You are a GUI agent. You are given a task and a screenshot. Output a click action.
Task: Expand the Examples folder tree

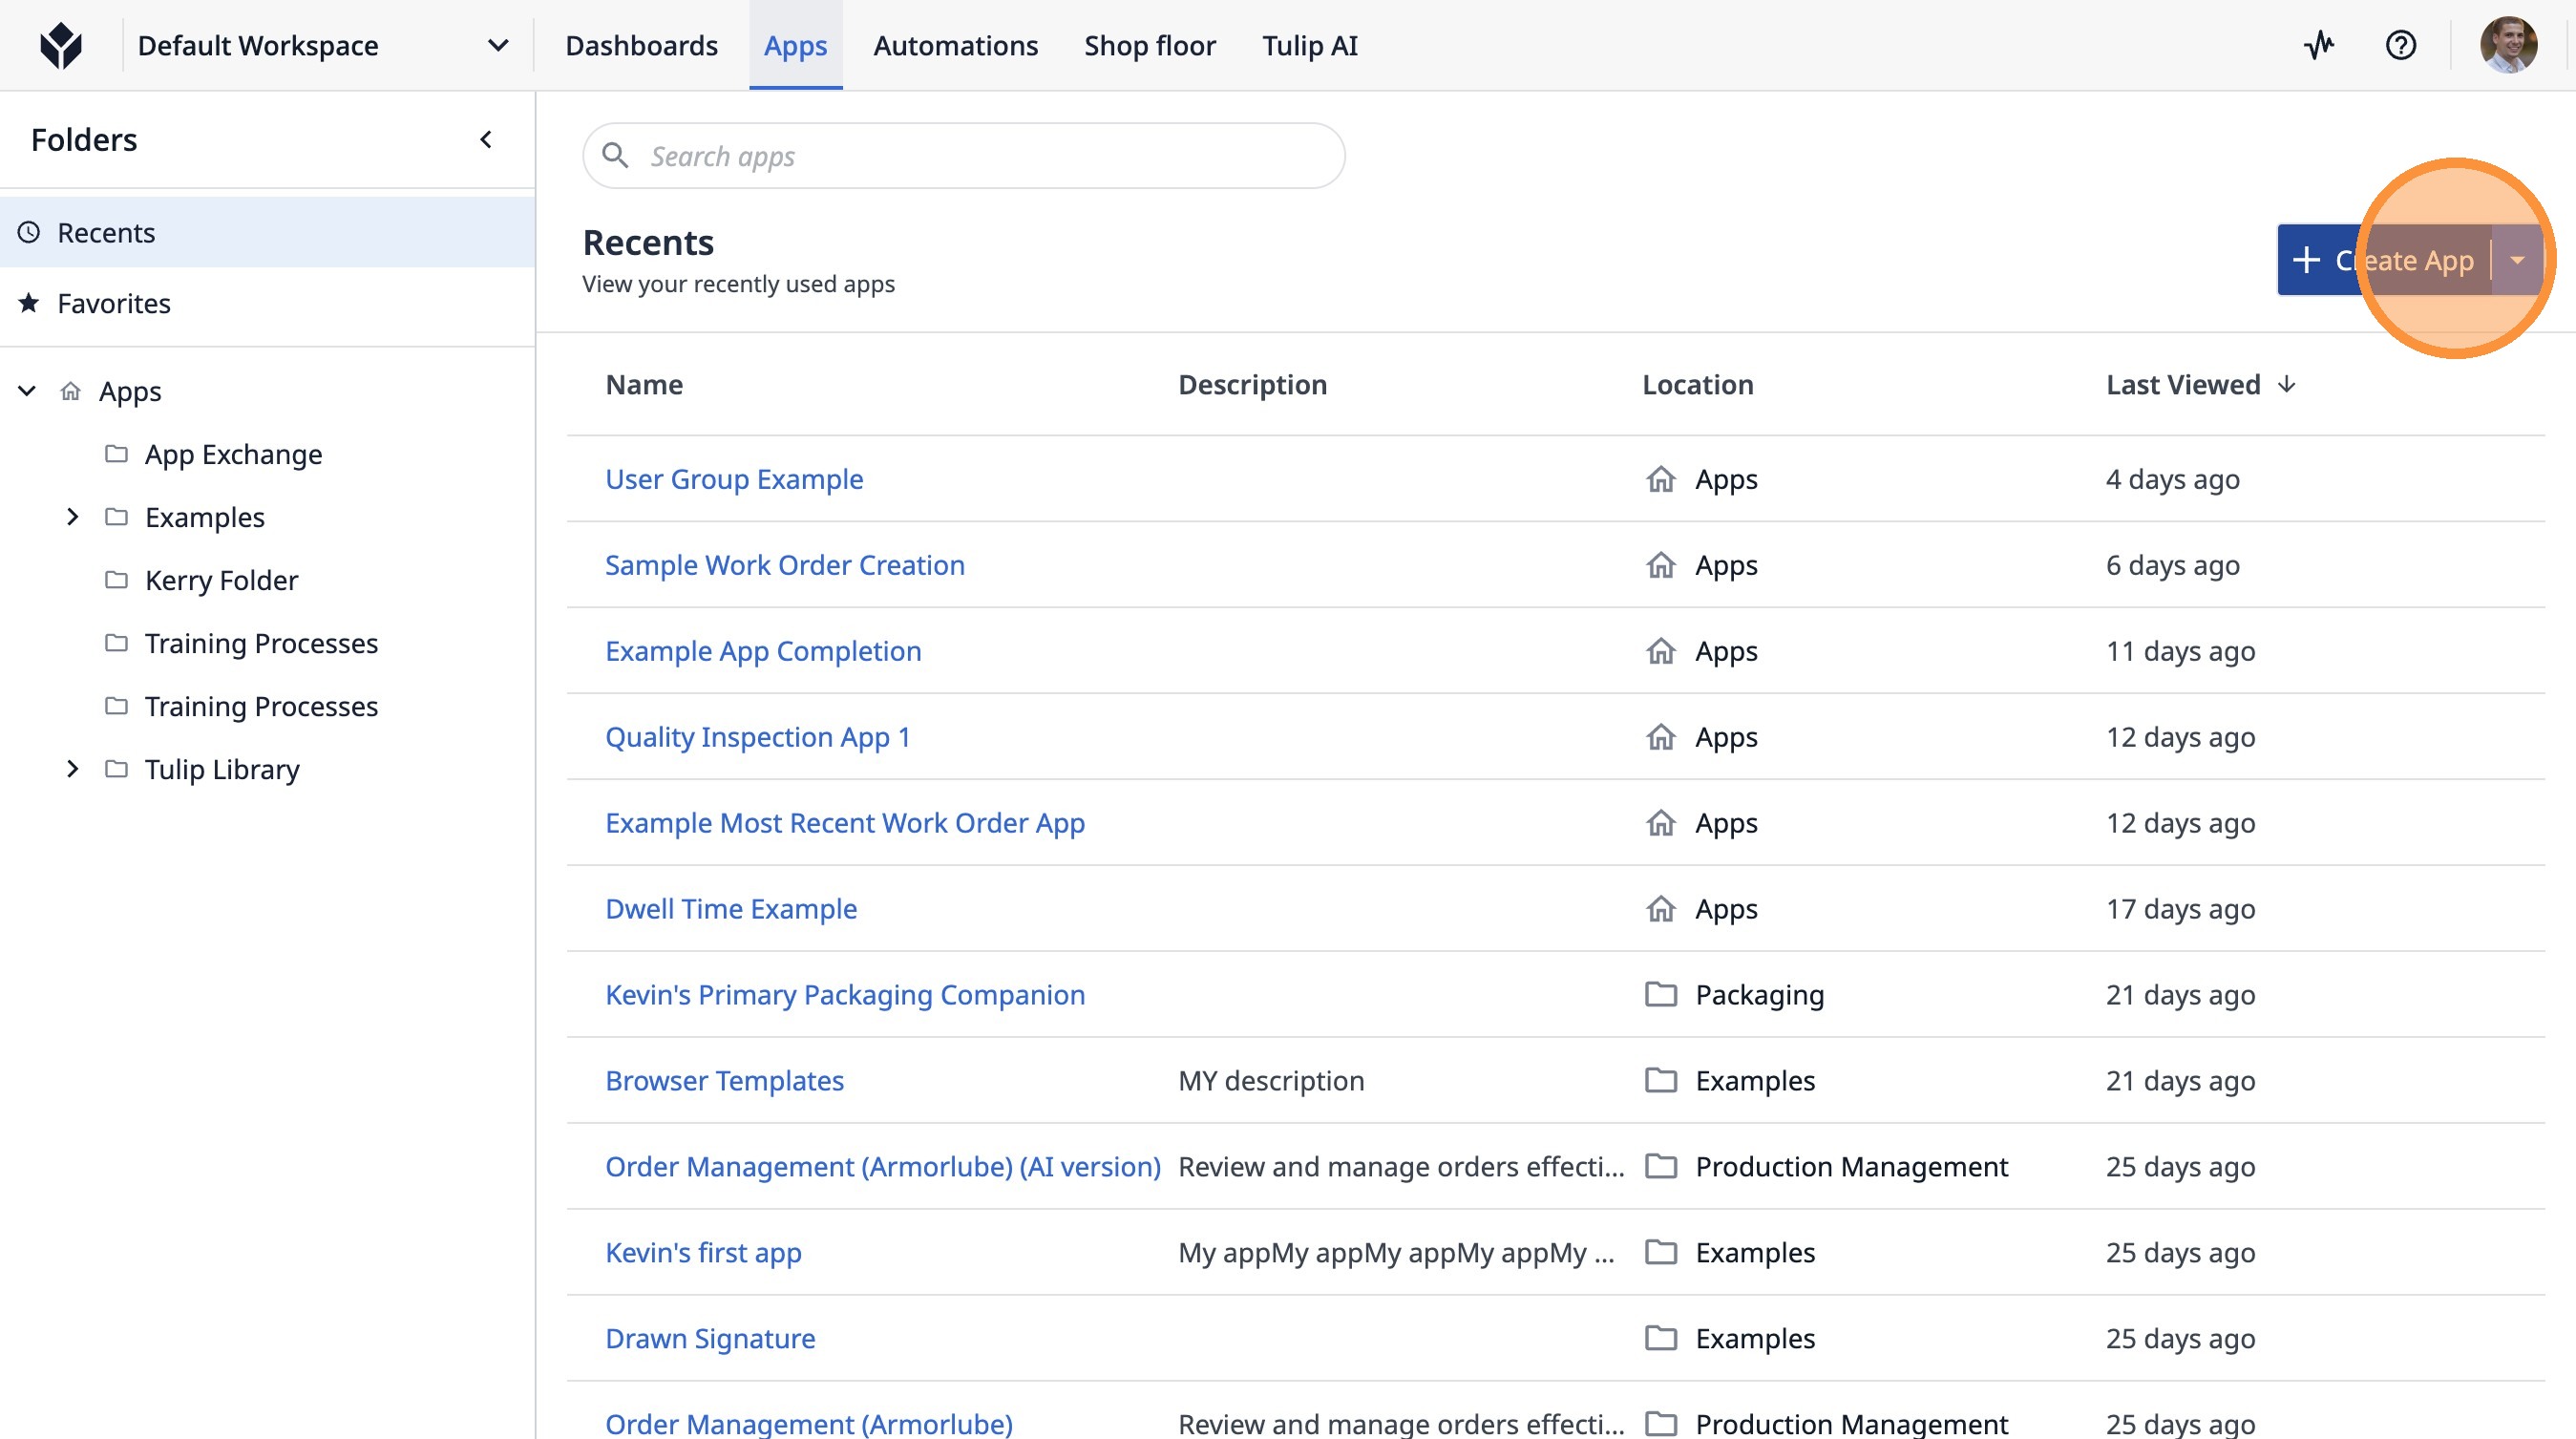click(72, 517)
